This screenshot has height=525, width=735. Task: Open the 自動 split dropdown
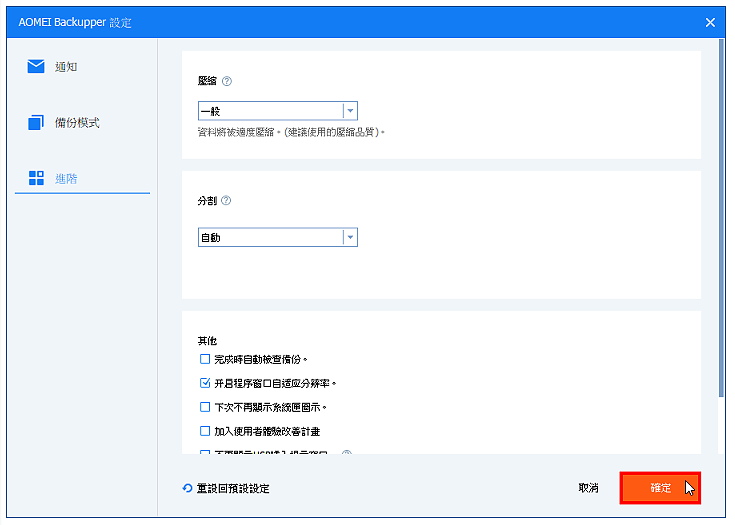278,237
